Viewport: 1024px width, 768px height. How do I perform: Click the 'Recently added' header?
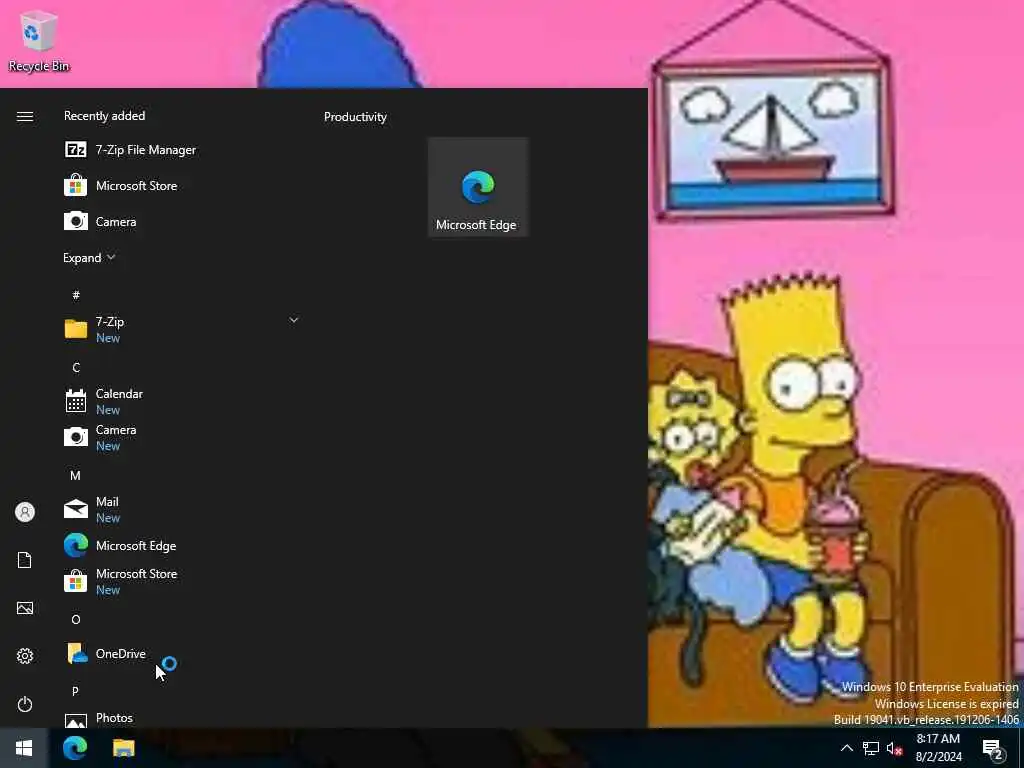pyautogui.click(x=104, y=116)
